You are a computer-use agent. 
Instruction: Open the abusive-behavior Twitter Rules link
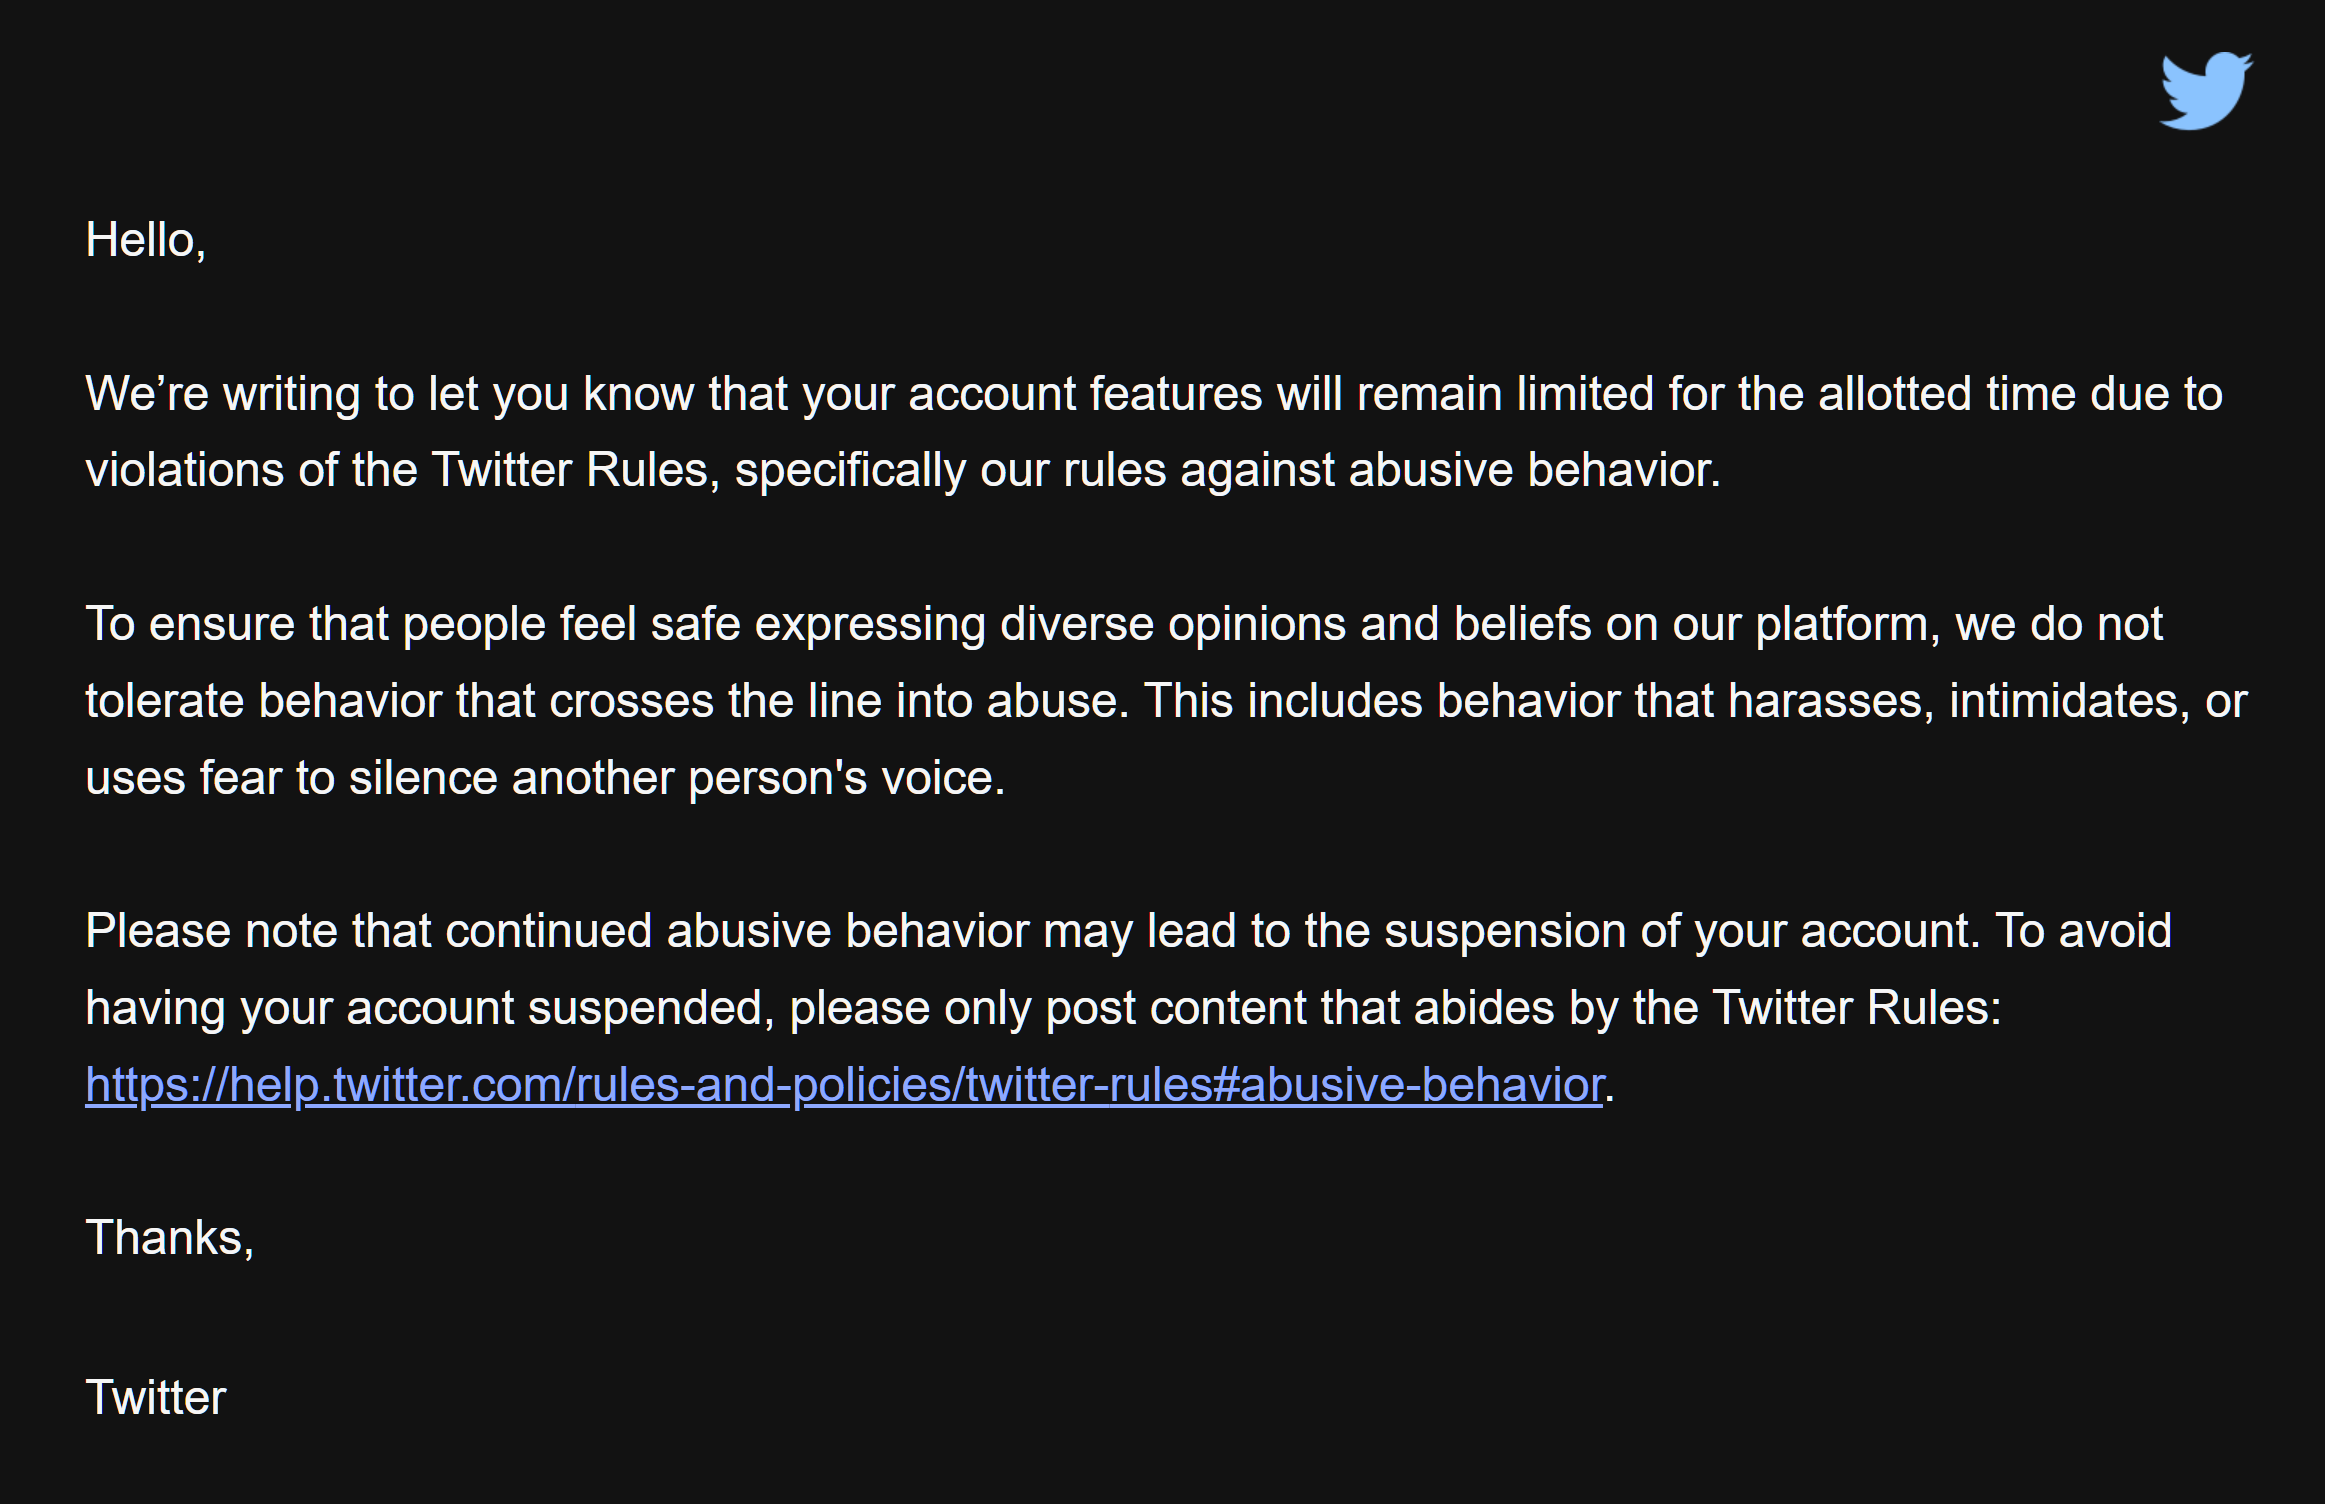pyautogui.click(x=845, y=1085)
